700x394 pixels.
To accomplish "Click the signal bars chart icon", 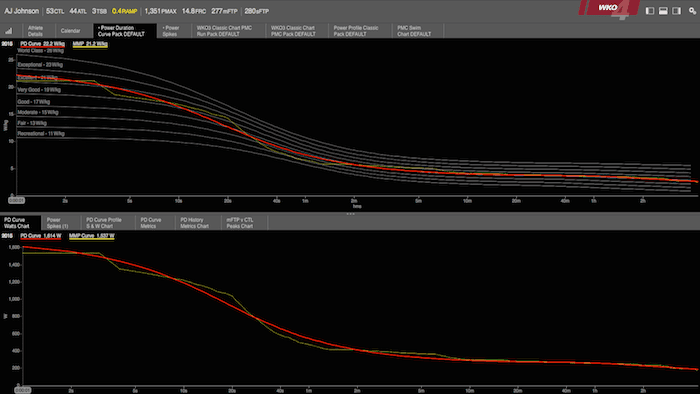I will 8,31.
